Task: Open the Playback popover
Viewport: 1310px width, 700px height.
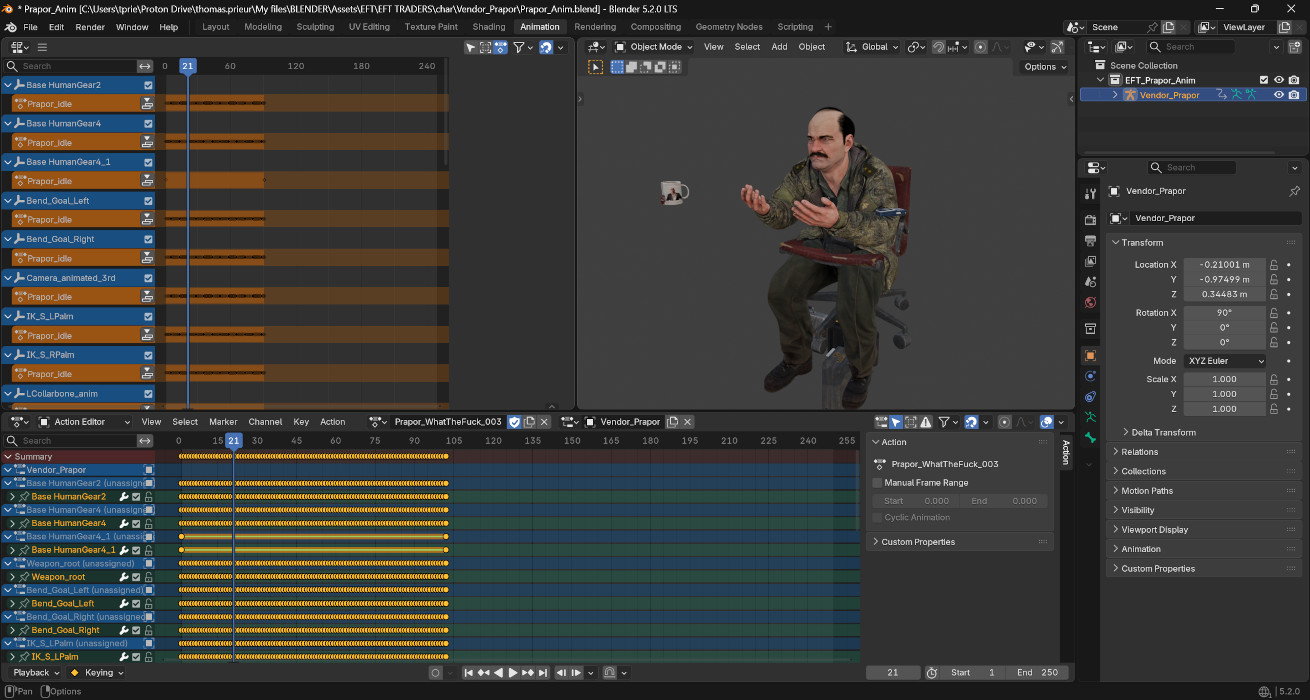Action: tap(36, 673)
